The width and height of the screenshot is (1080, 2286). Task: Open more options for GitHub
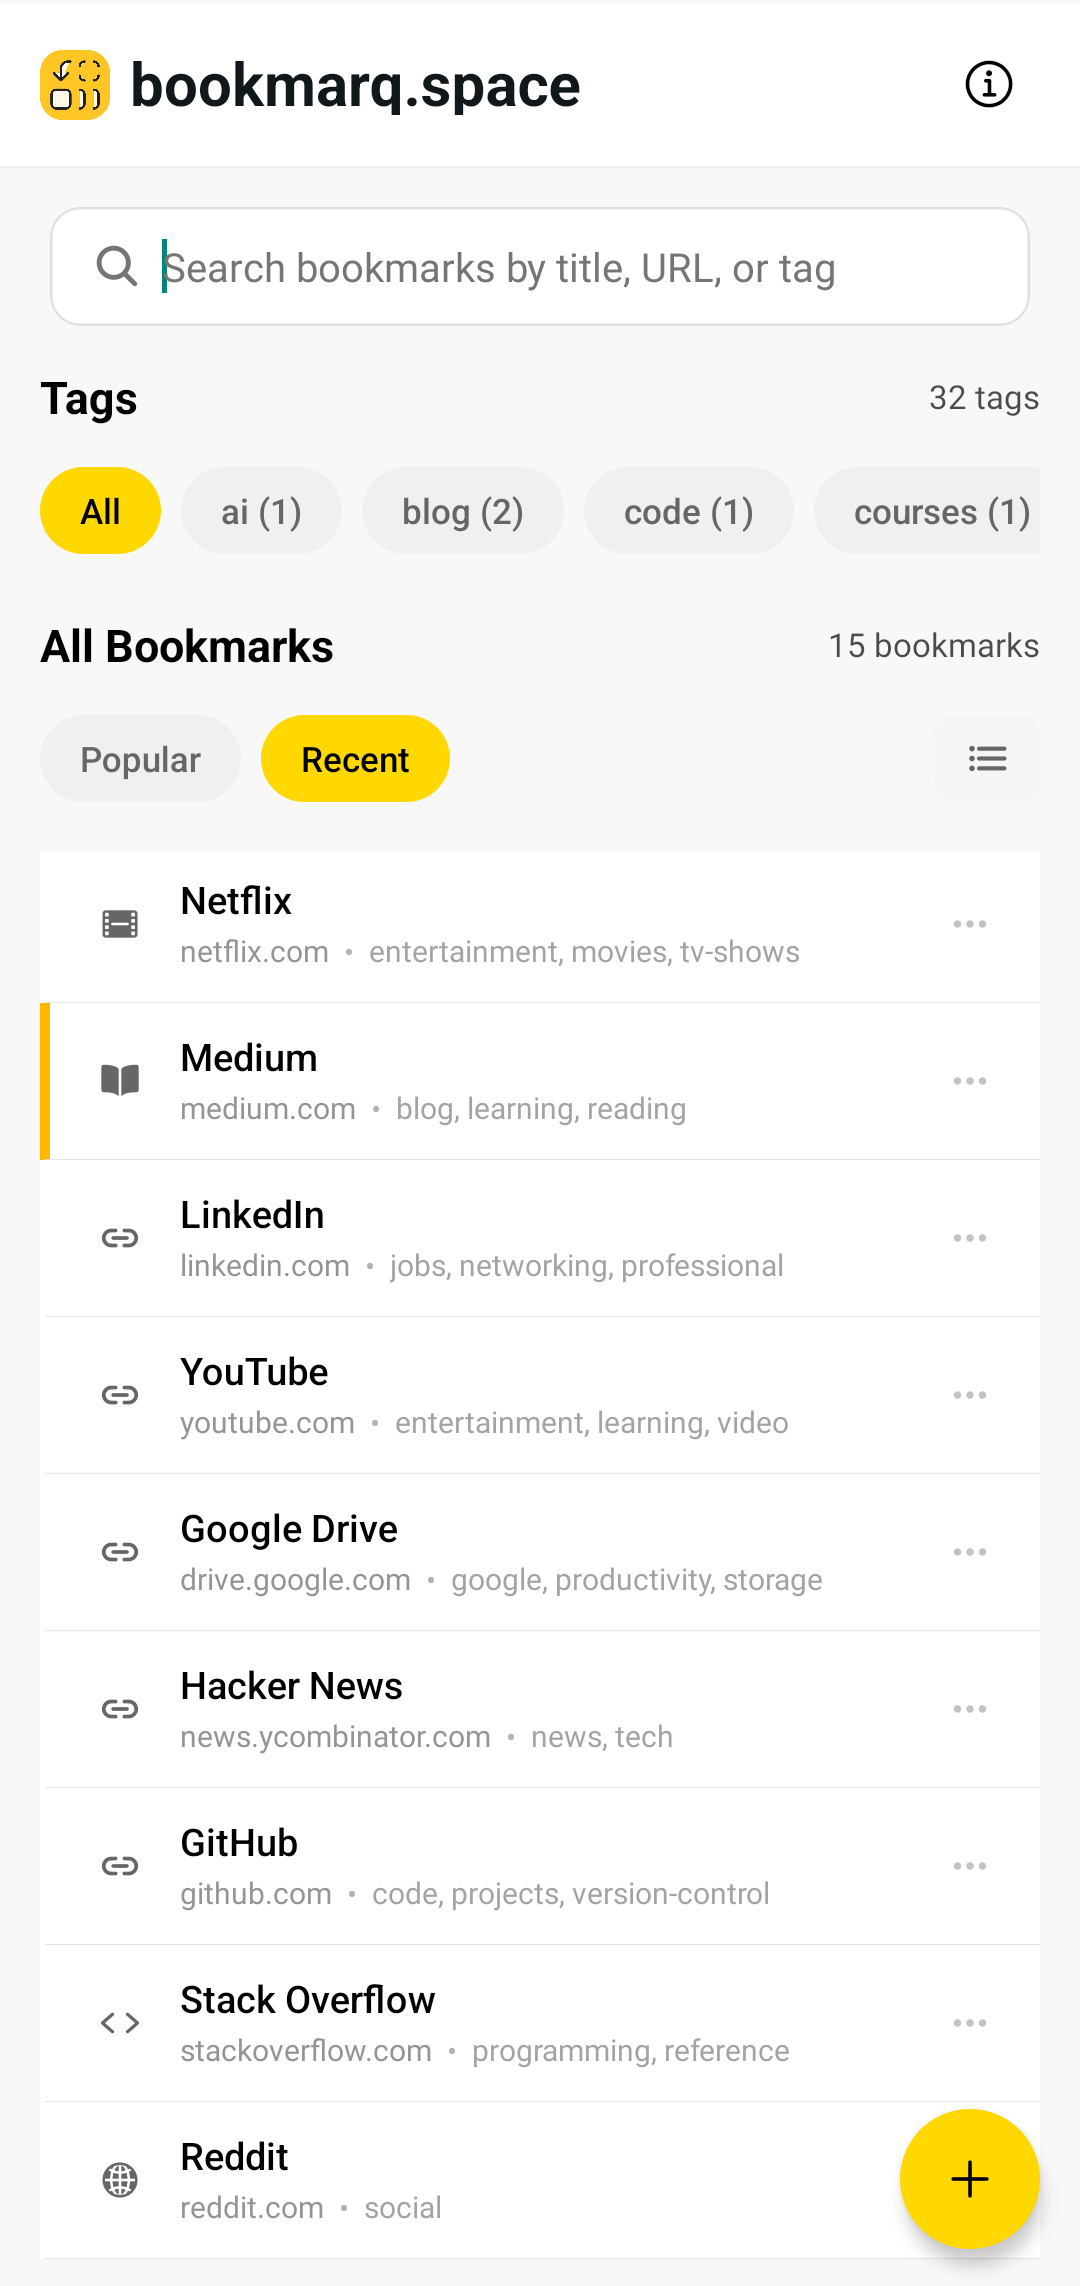click(970, 1866)
